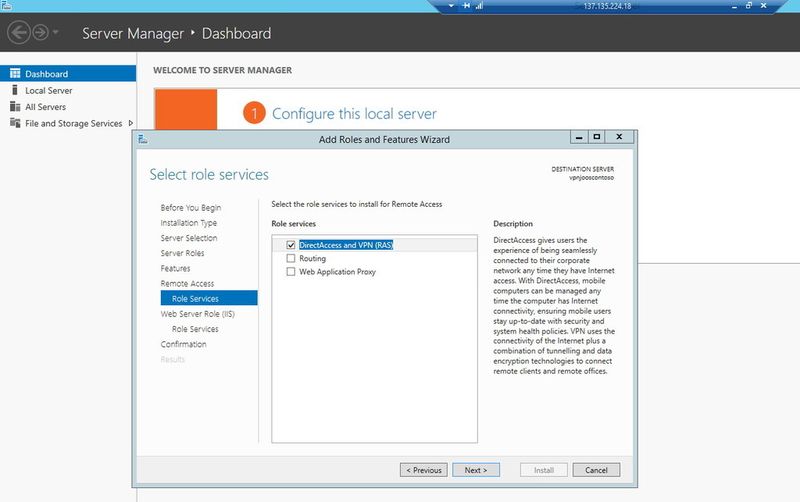Restore the remote session window
The image size is (800, 502).
coord(748,6)
